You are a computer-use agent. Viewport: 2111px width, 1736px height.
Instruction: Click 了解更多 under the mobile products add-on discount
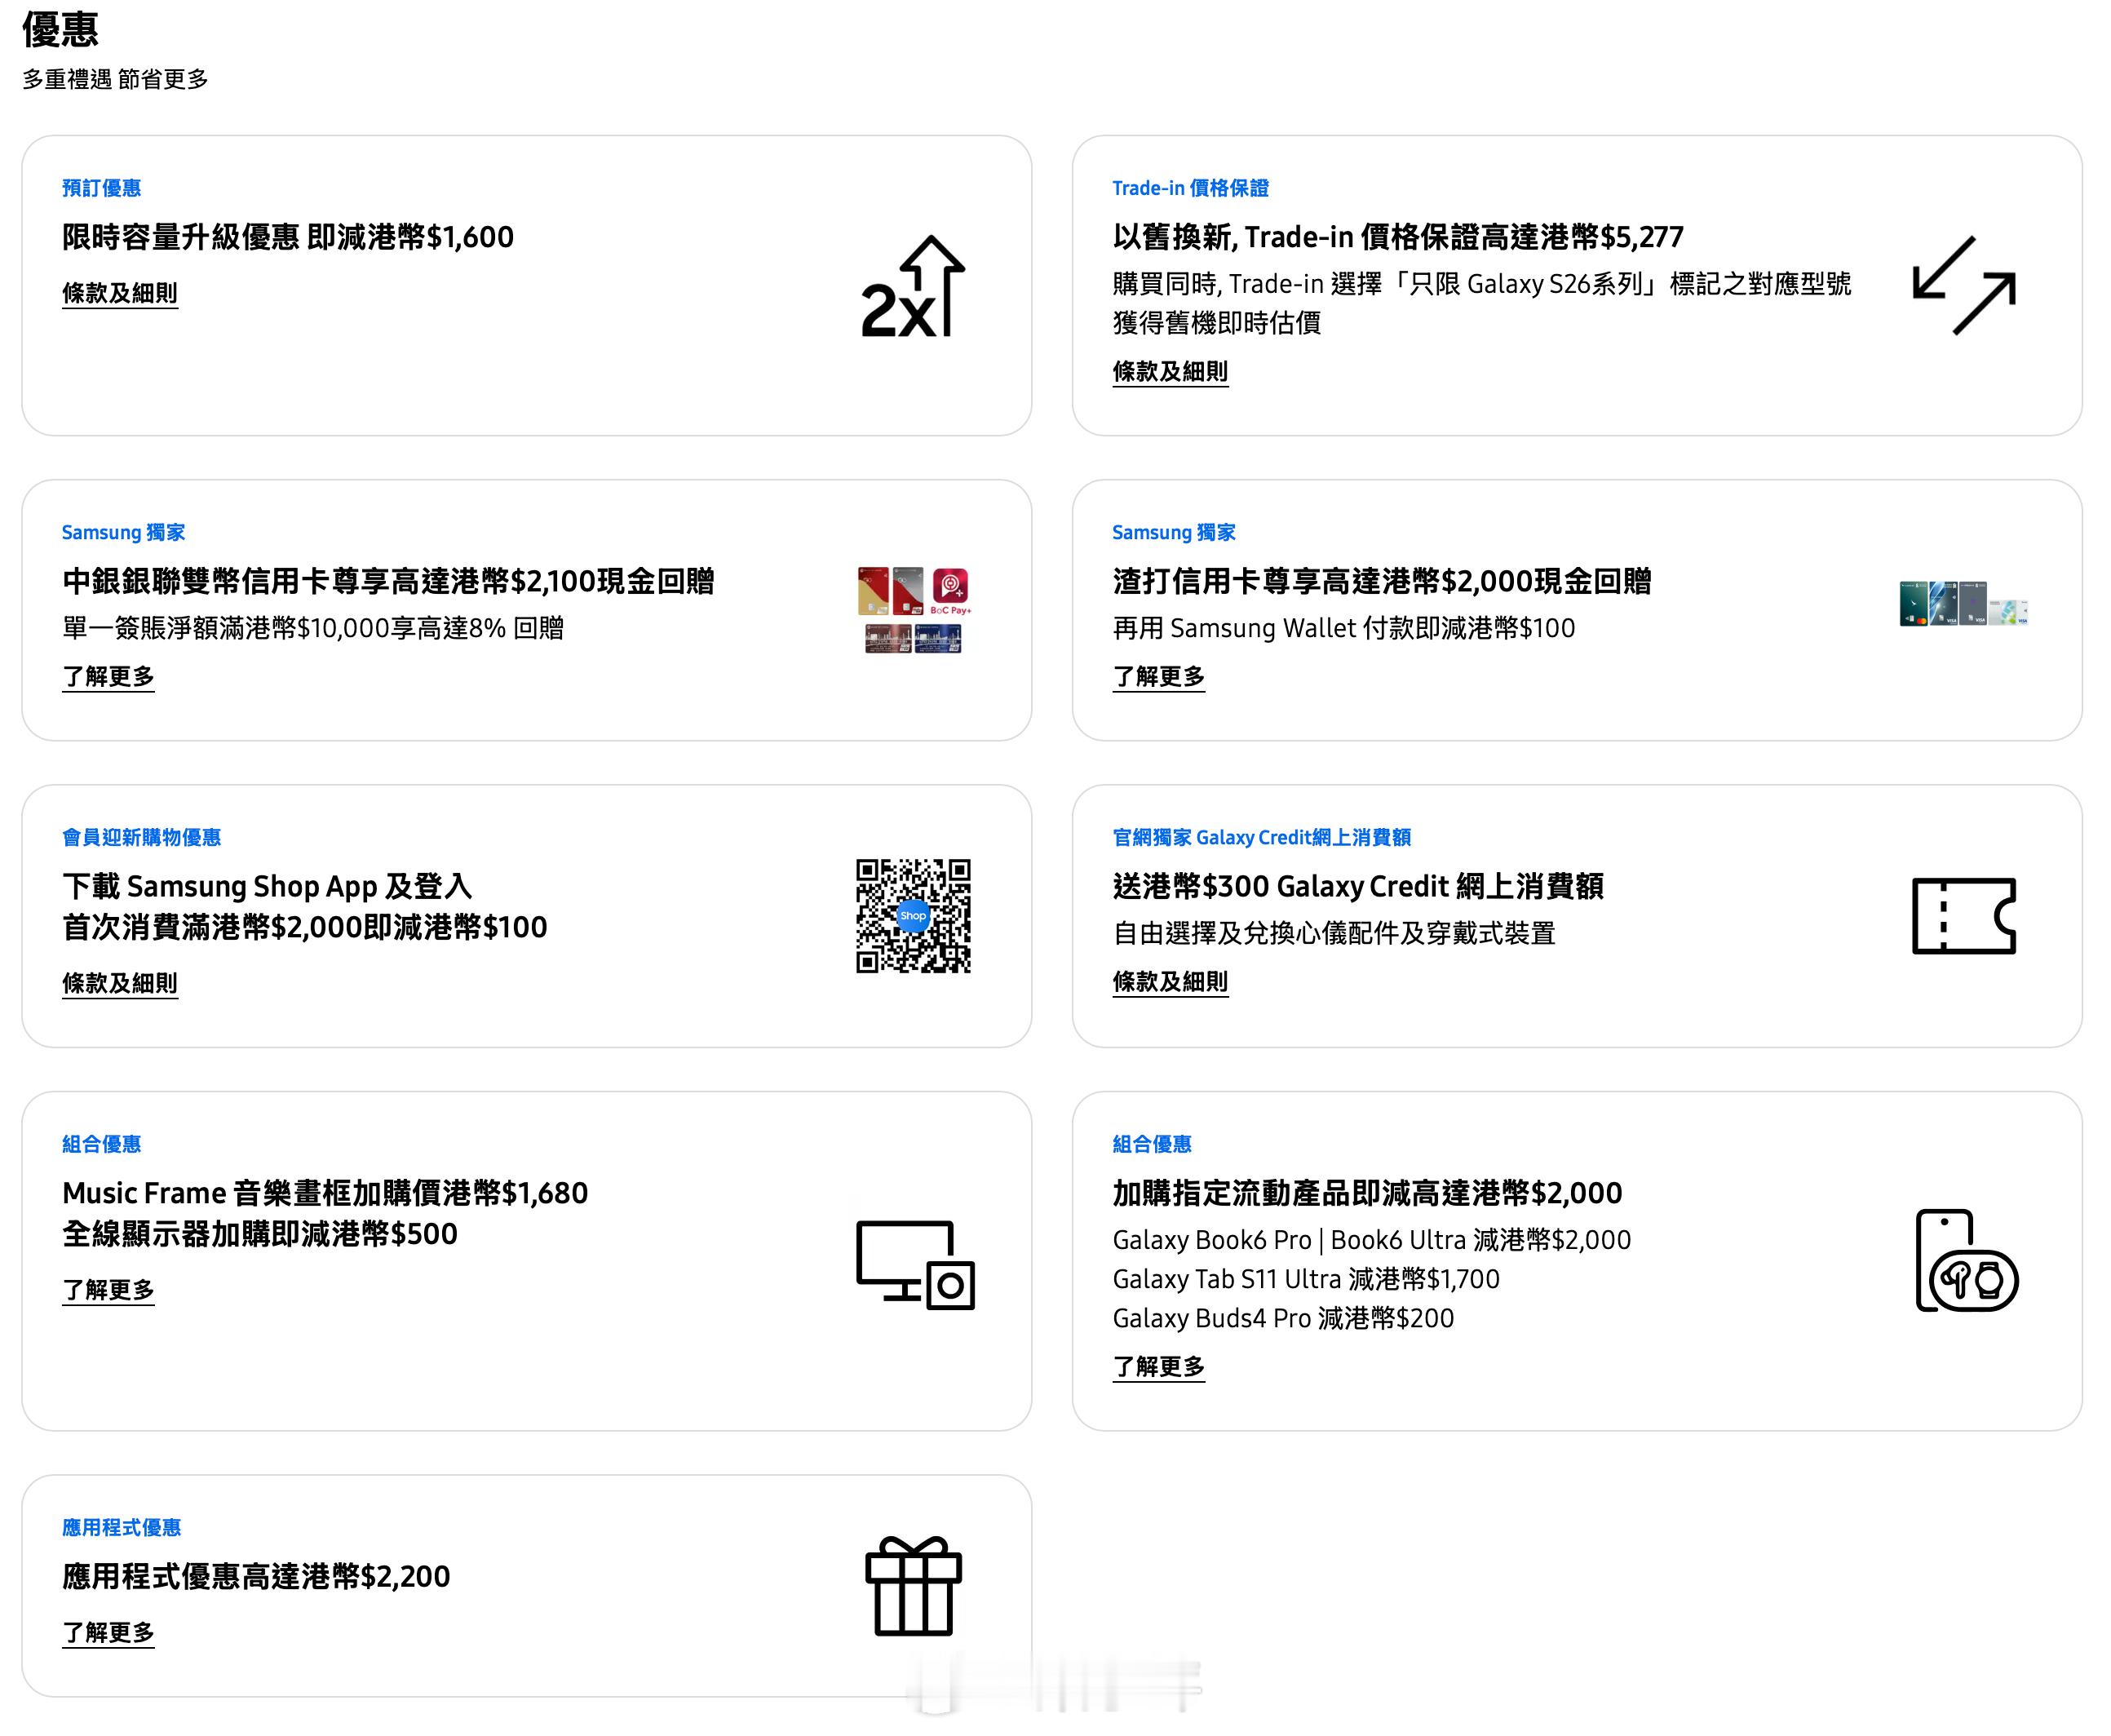pos(1158,1367)
